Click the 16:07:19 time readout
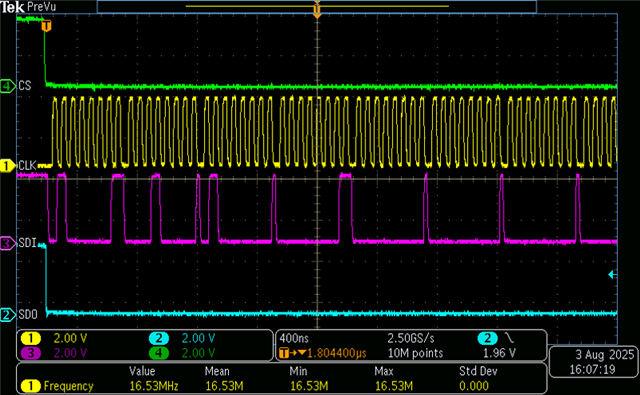 (592, 370)
